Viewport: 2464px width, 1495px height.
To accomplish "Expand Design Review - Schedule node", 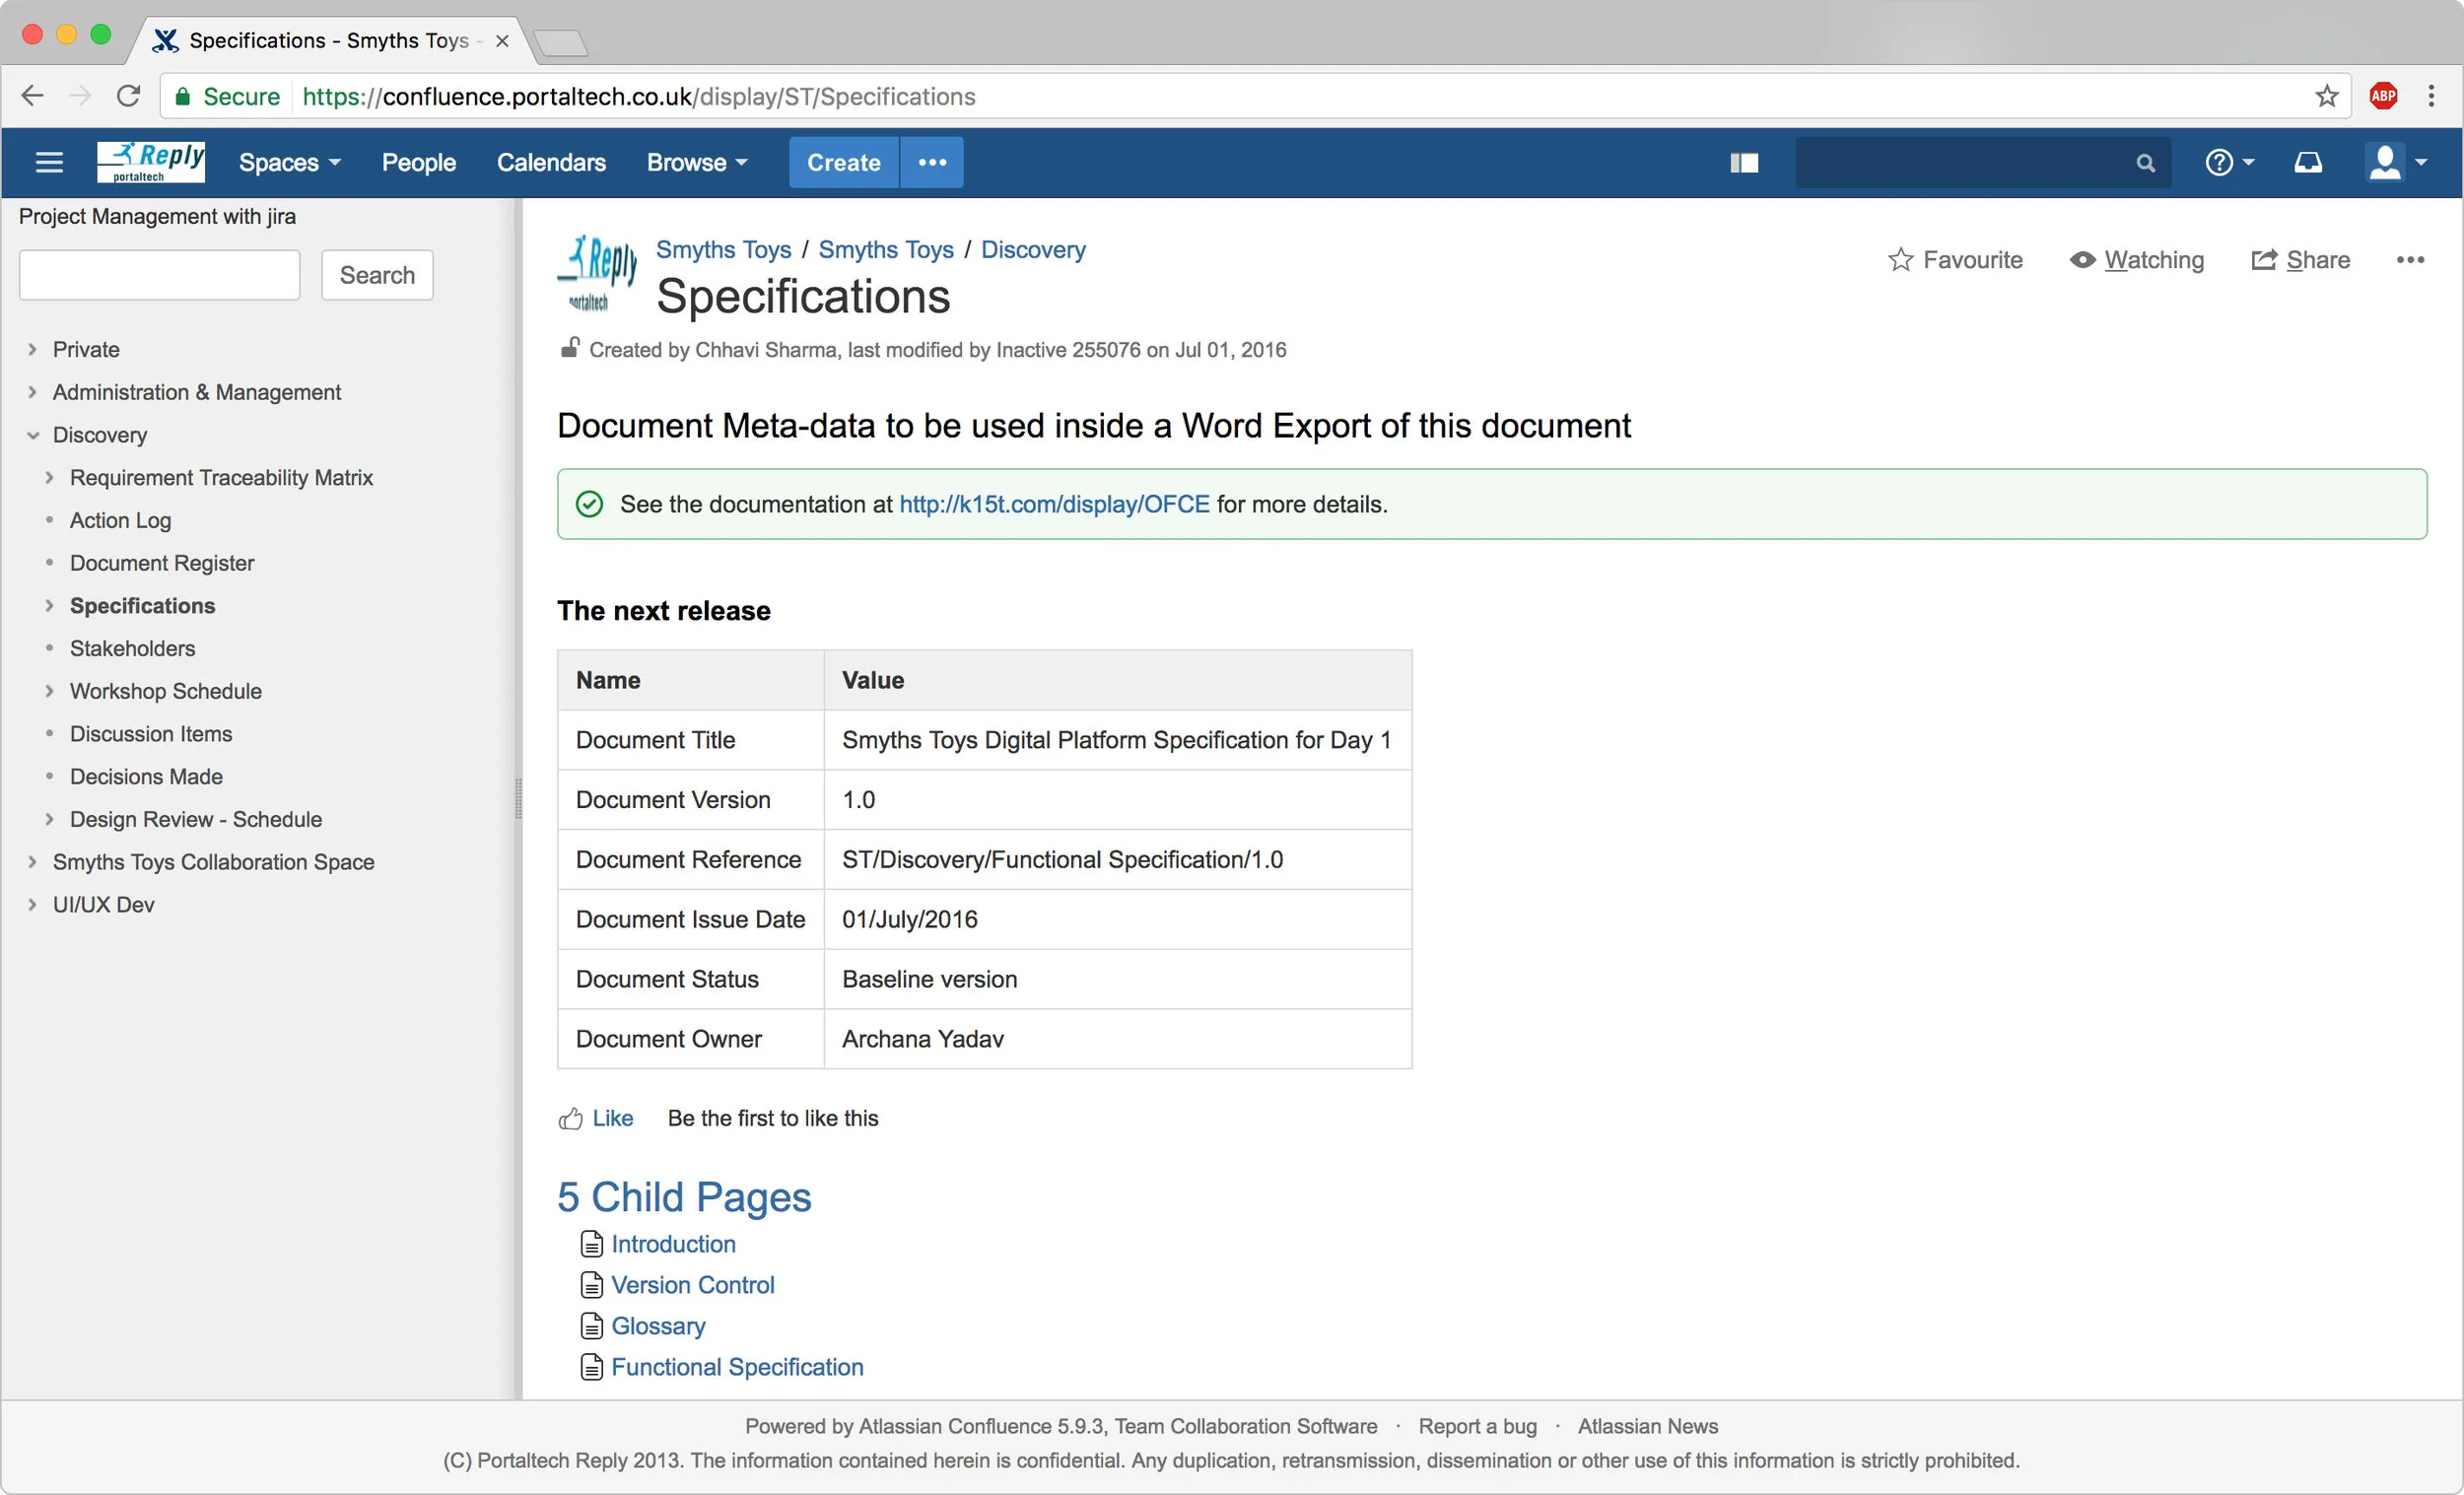I will (x=49, y=819).
